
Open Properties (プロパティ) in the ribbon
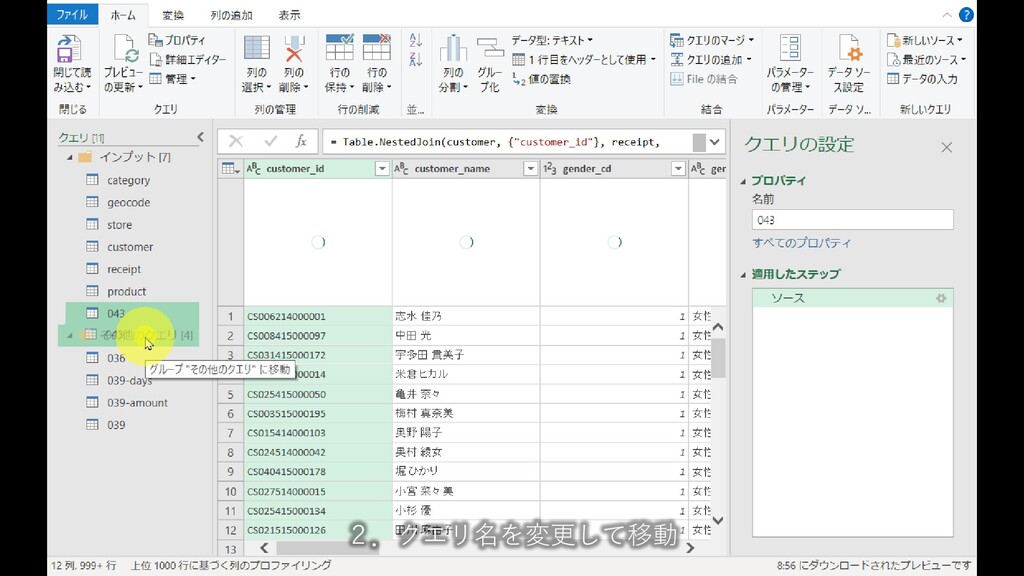coord(177,40)
